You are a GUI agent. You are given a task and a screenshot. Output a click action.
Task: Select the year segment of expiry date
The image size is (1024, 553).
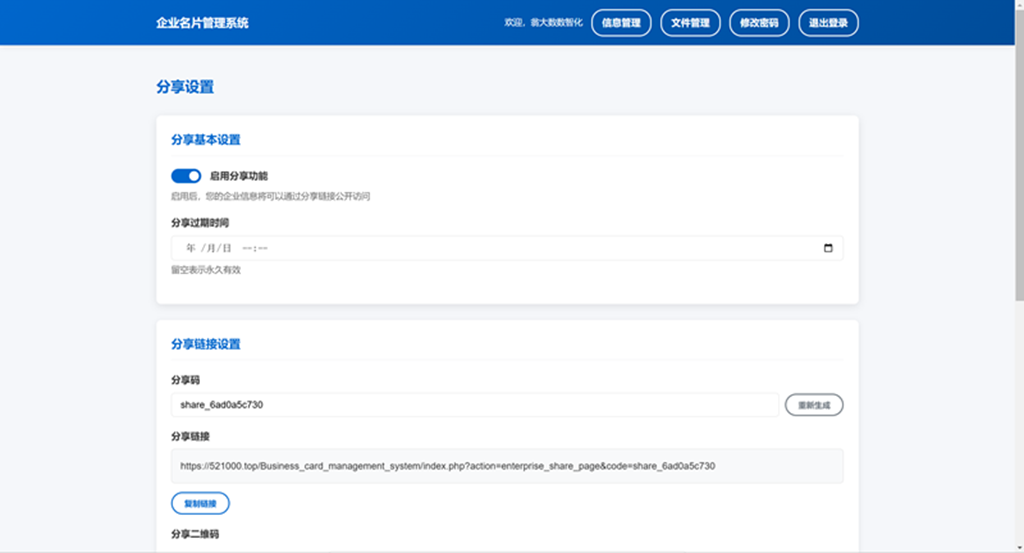pos(190,248)
